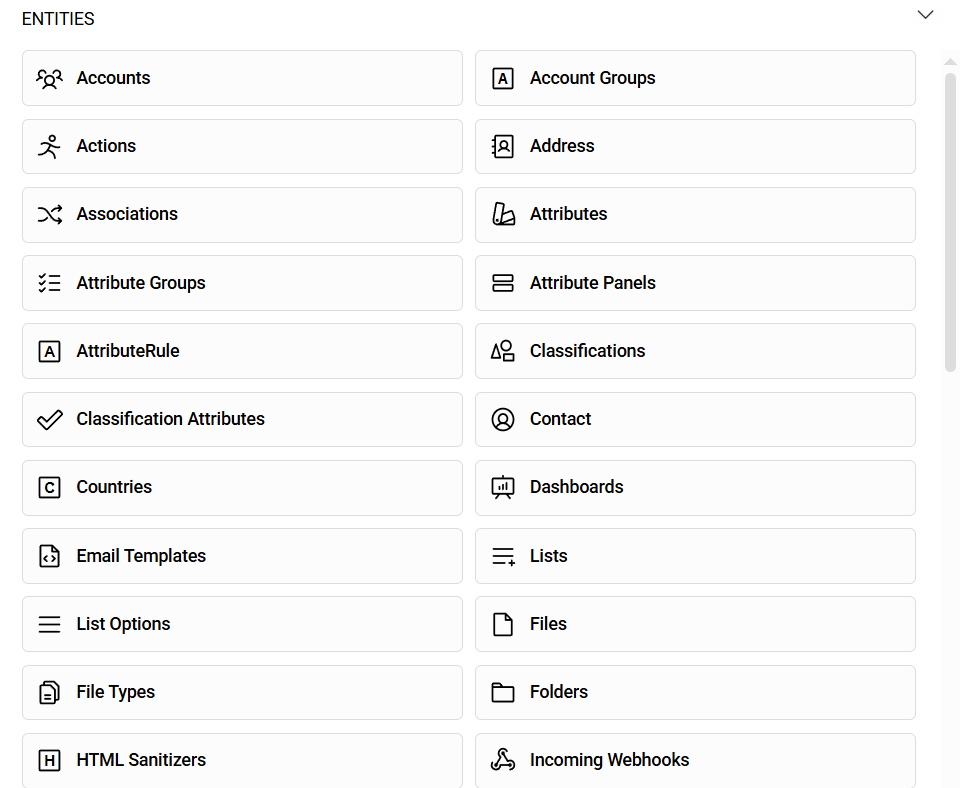Click the Attributes swatch icon
960x788 pixels.
(x=503, y=214)
